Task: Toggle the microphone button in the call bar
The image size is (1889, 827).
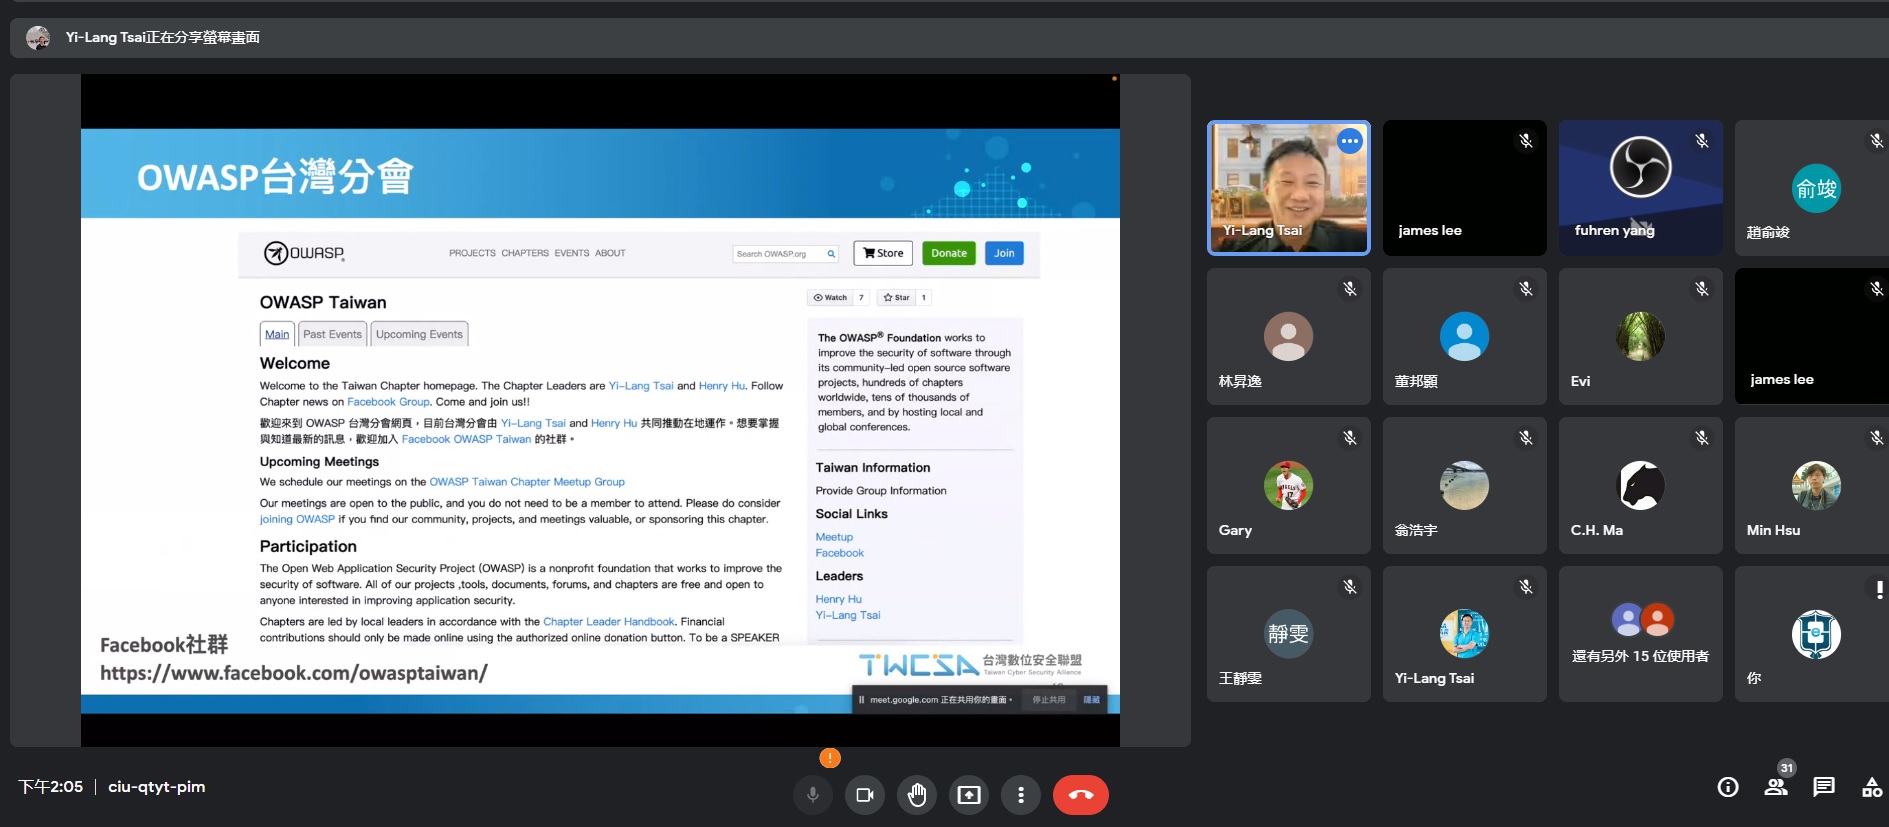Action: [x=813, y=795]
